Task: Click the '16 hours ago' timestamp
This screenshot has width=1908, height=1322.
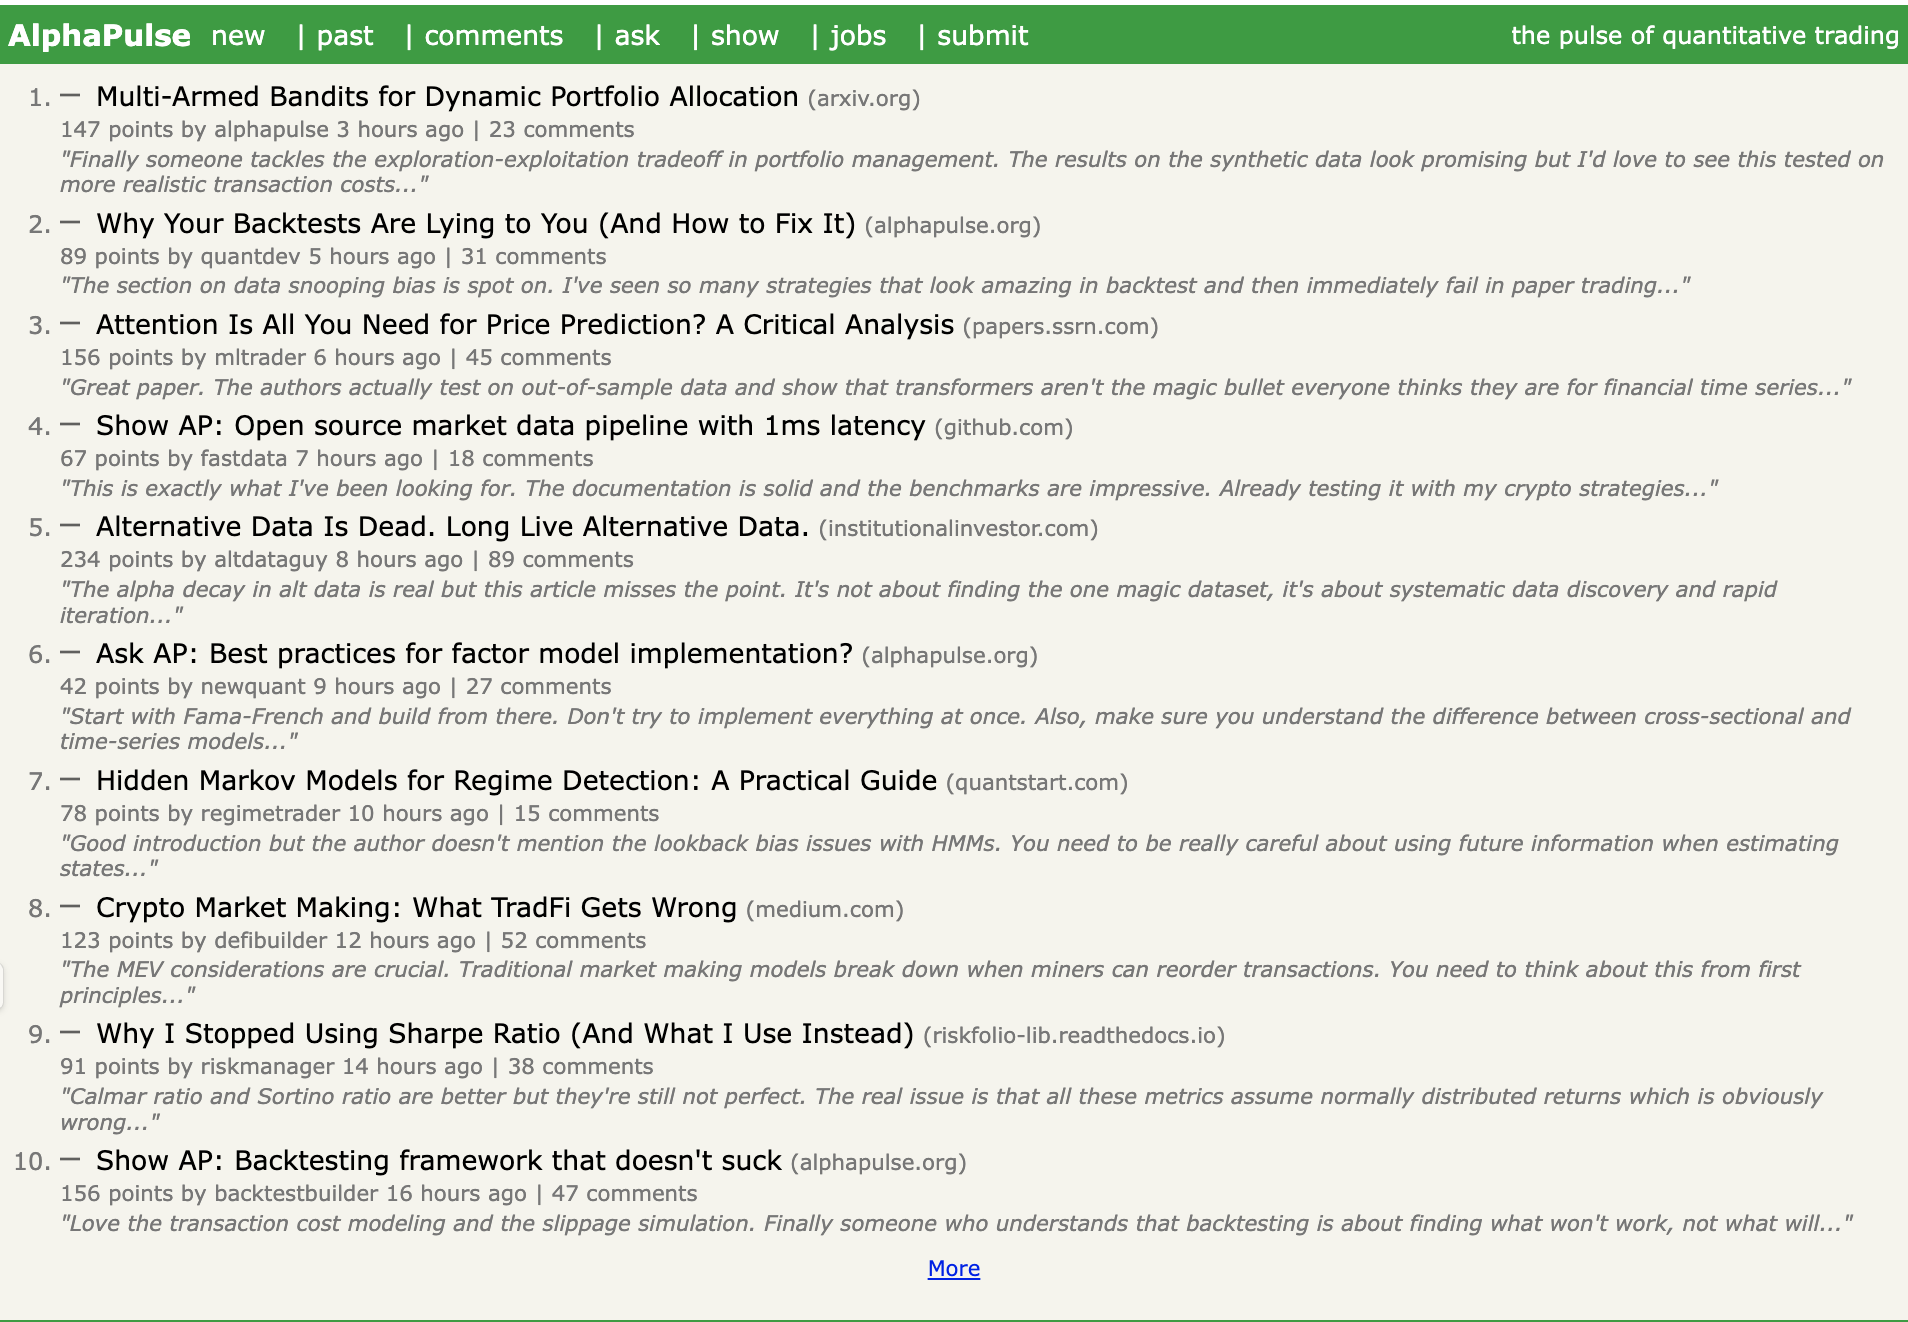Action: pos(456,1194)
